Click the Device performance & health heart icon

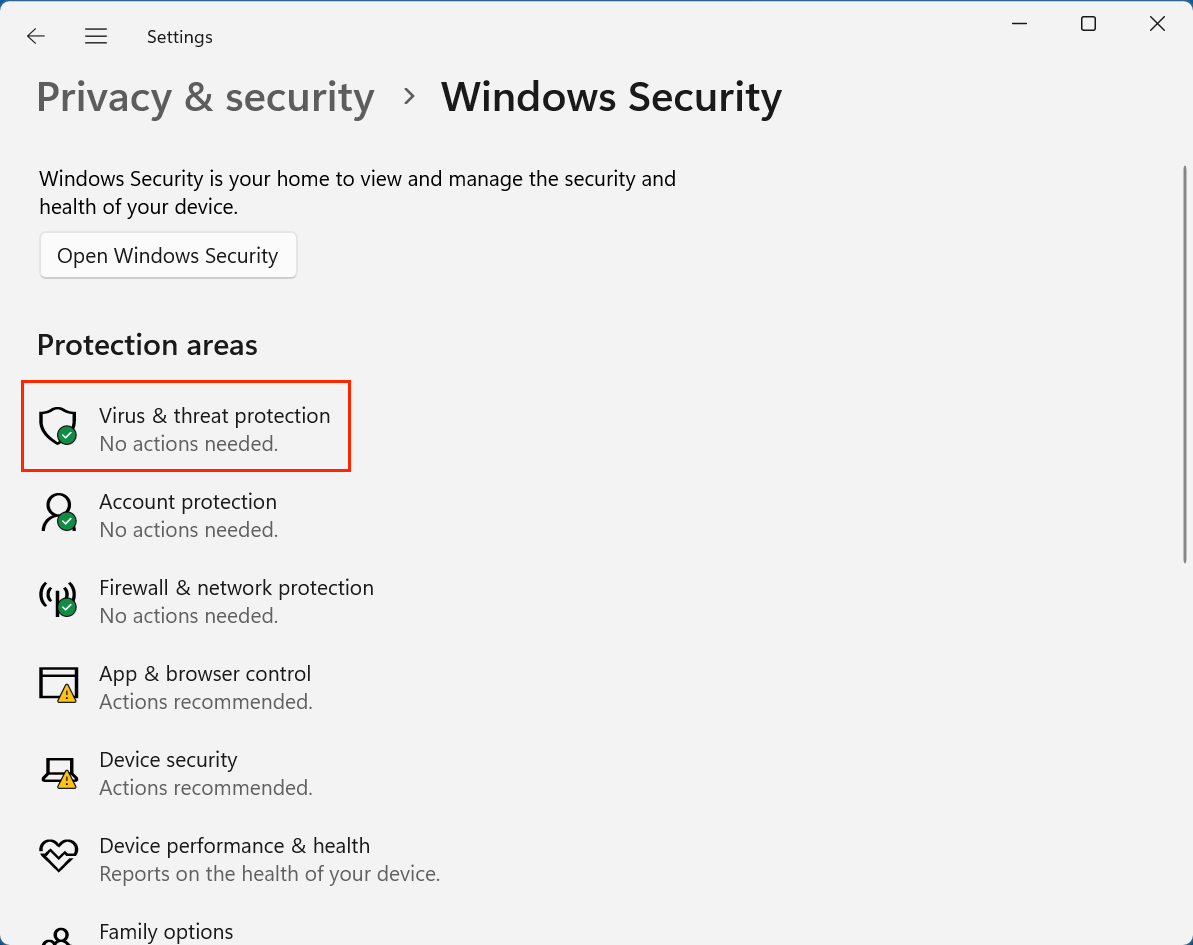tap(58, 856)
